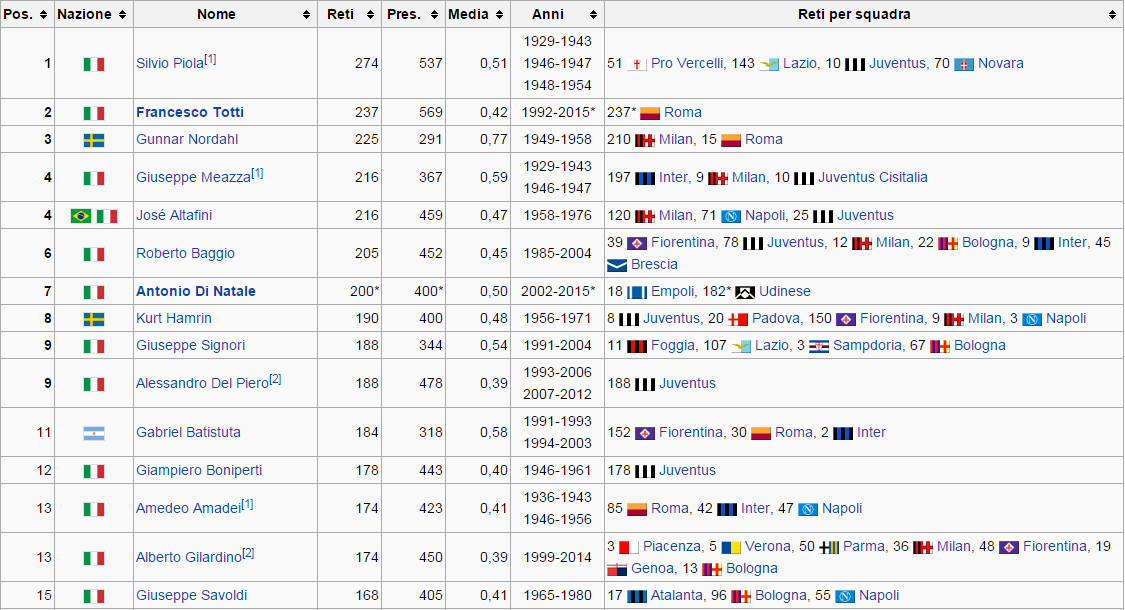This screenshot has height=610, width=1125.
Task: Click the Milan crest in Gunnar Nordahl's row
Action: click(645, 140)
